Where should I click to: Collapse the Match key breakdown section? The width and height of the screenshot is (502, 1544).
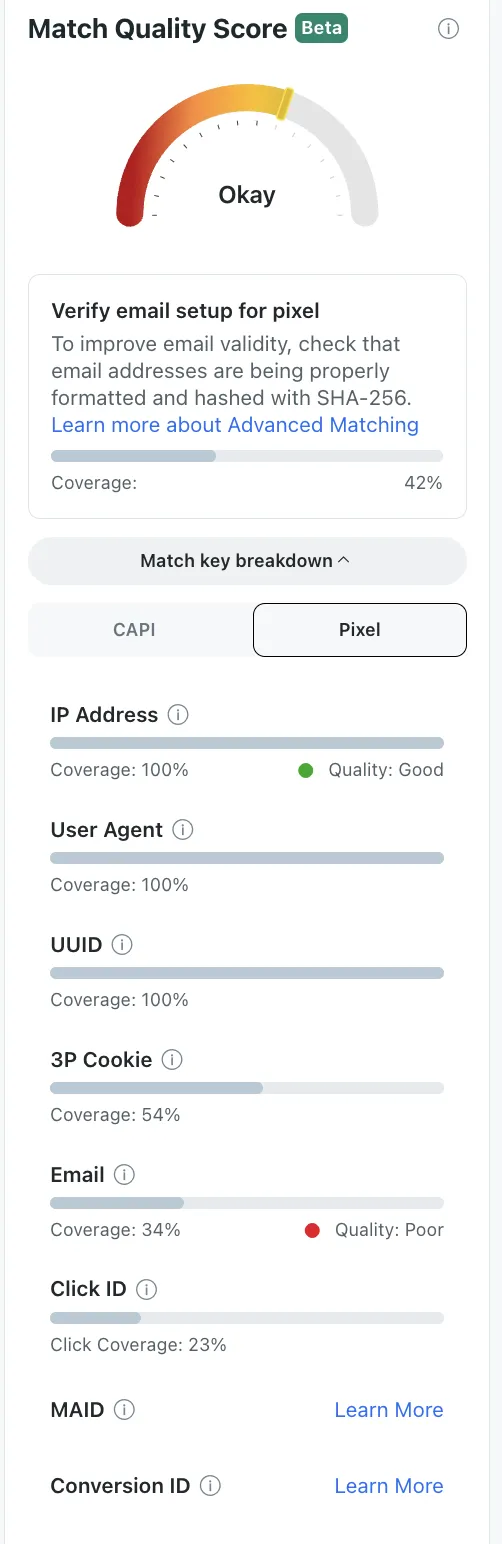pyautogui.click(x=247, y=561)
